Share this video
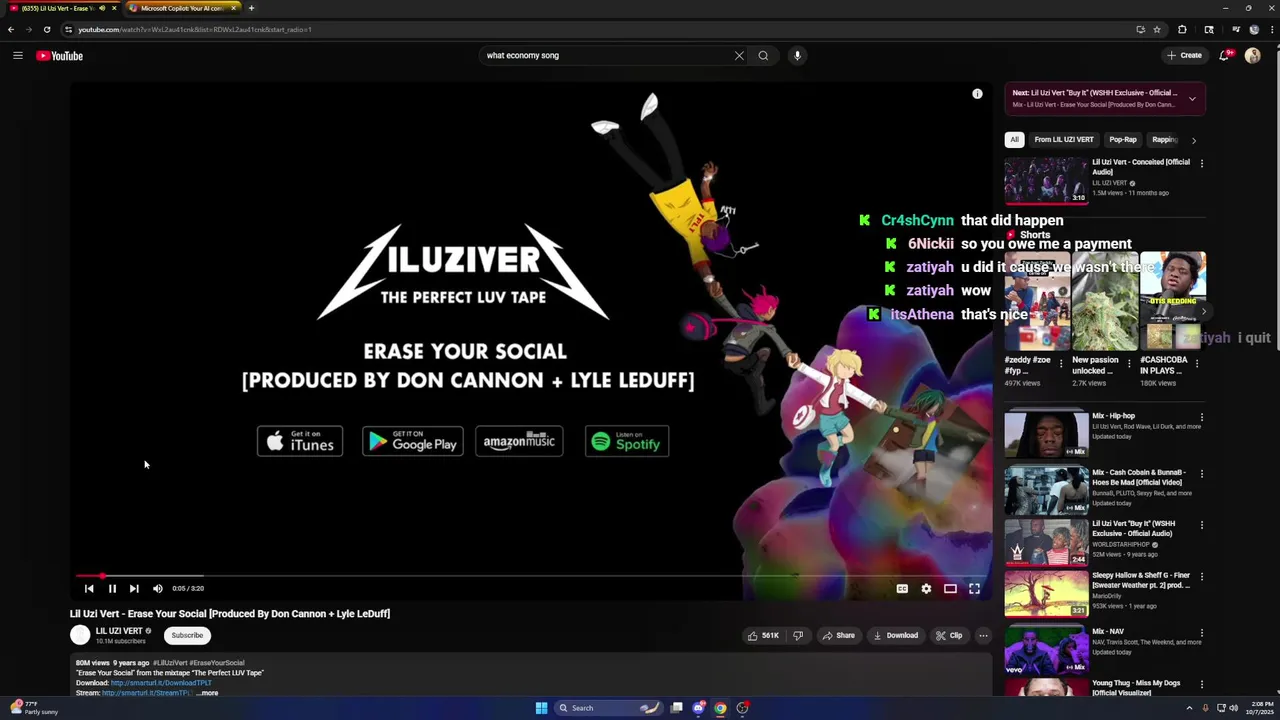The width and height of the screenshot is (1280, 720). point(838,635)
